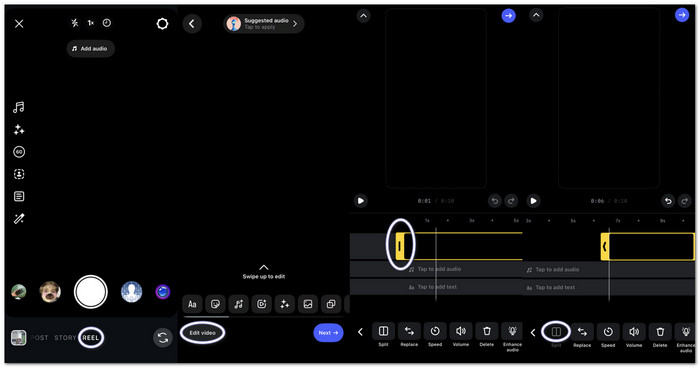Select the REEL mode tab
Screen dimensions: 700x368
point(91,338)
